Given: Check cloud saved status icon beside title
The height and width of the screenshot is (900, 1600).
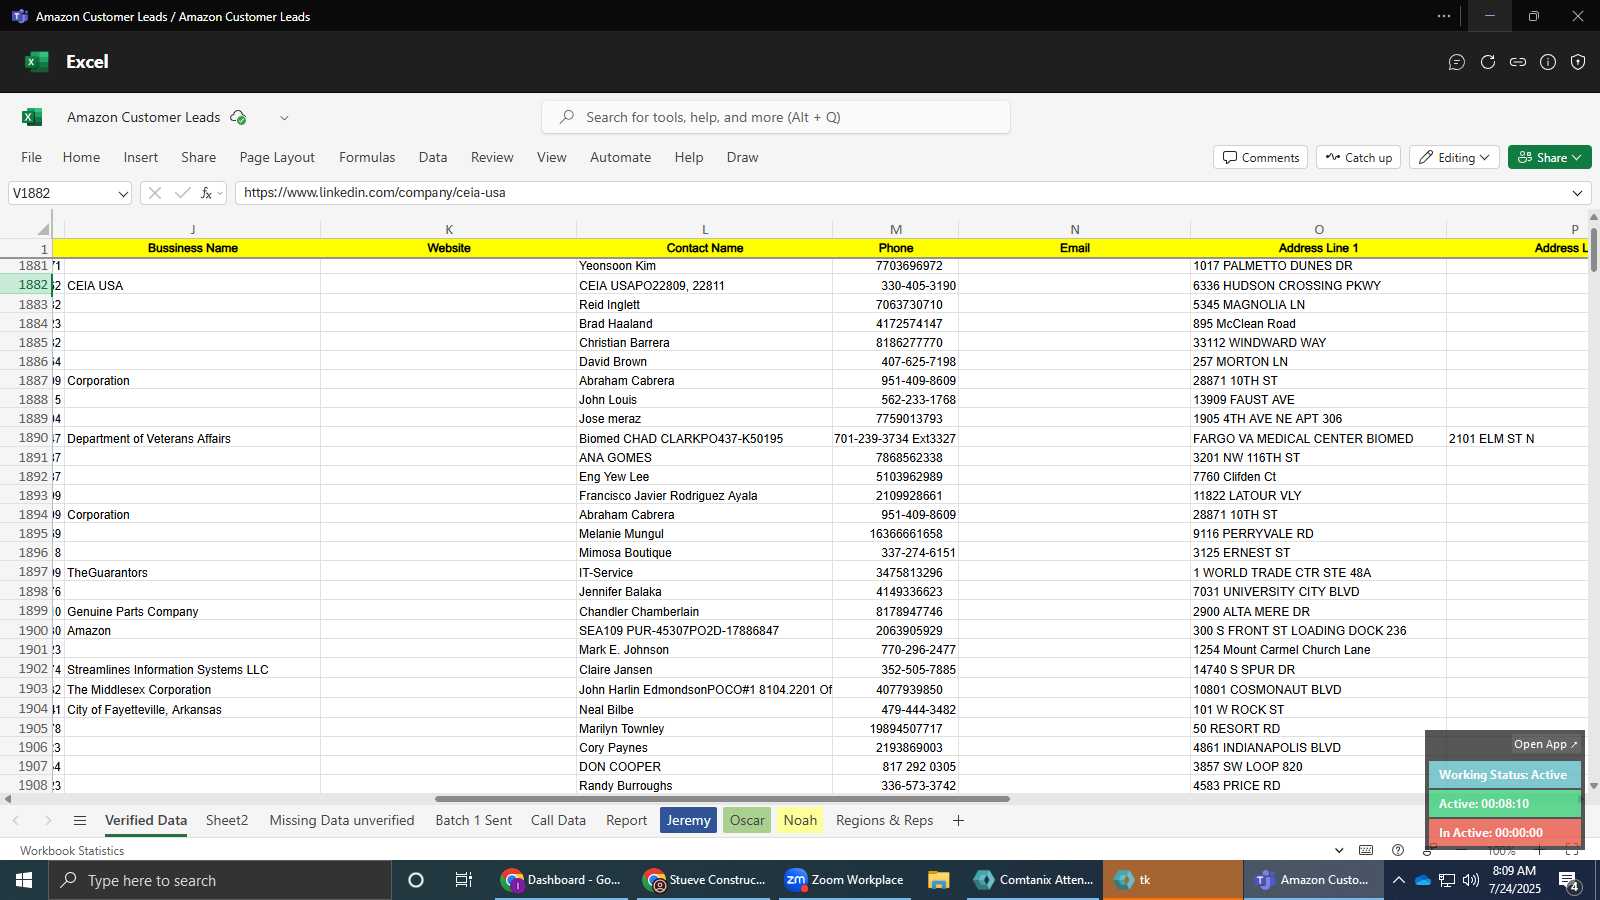Looking at the screenshot, I should click(x=238, y=117).
